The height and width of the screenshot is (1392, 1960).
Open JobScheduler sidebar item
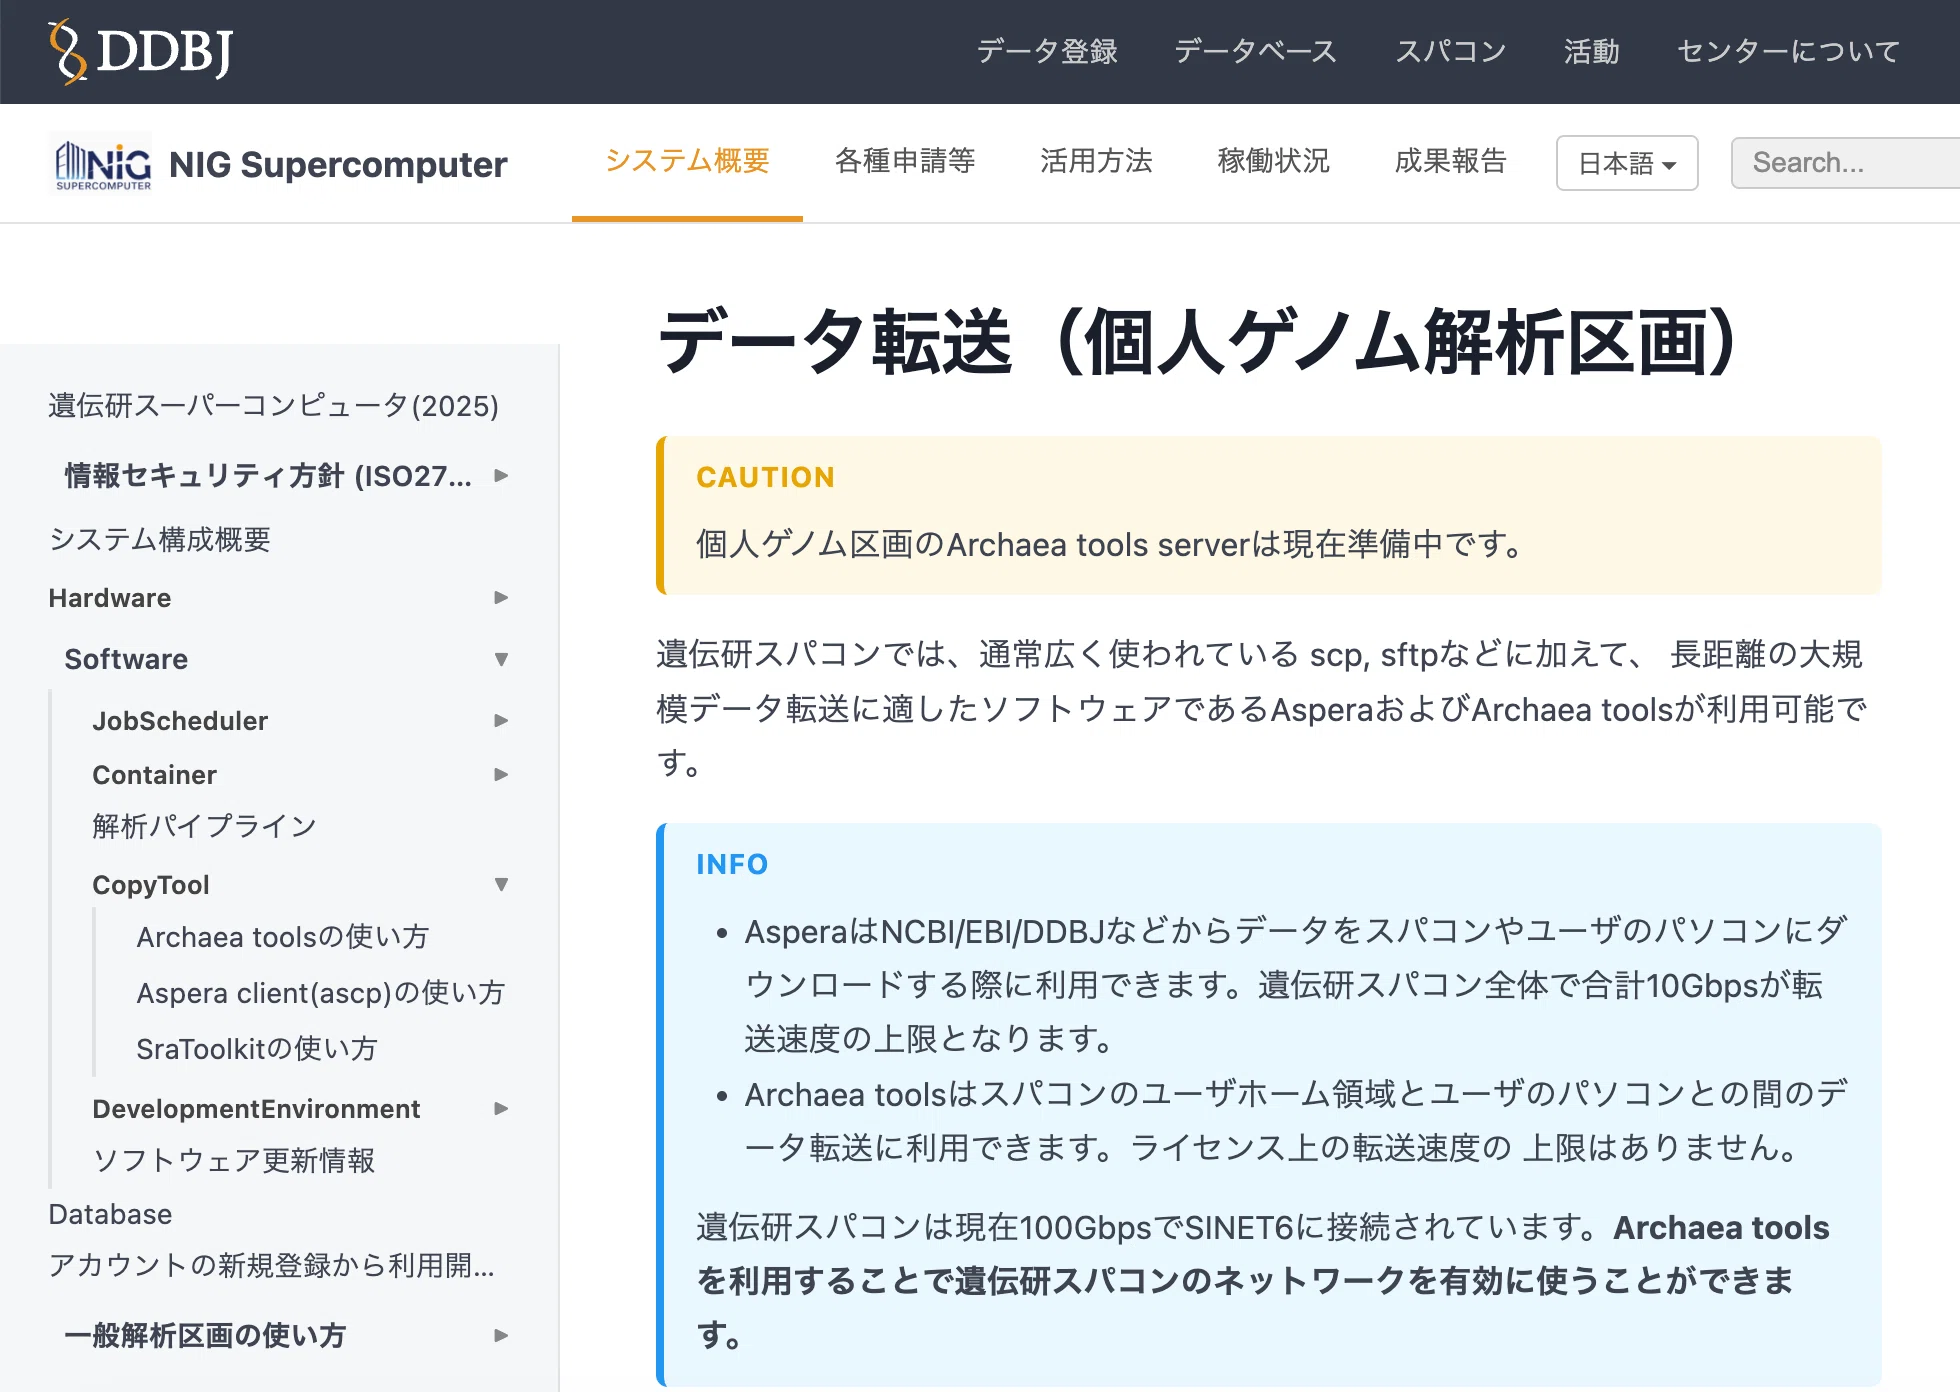180,721
